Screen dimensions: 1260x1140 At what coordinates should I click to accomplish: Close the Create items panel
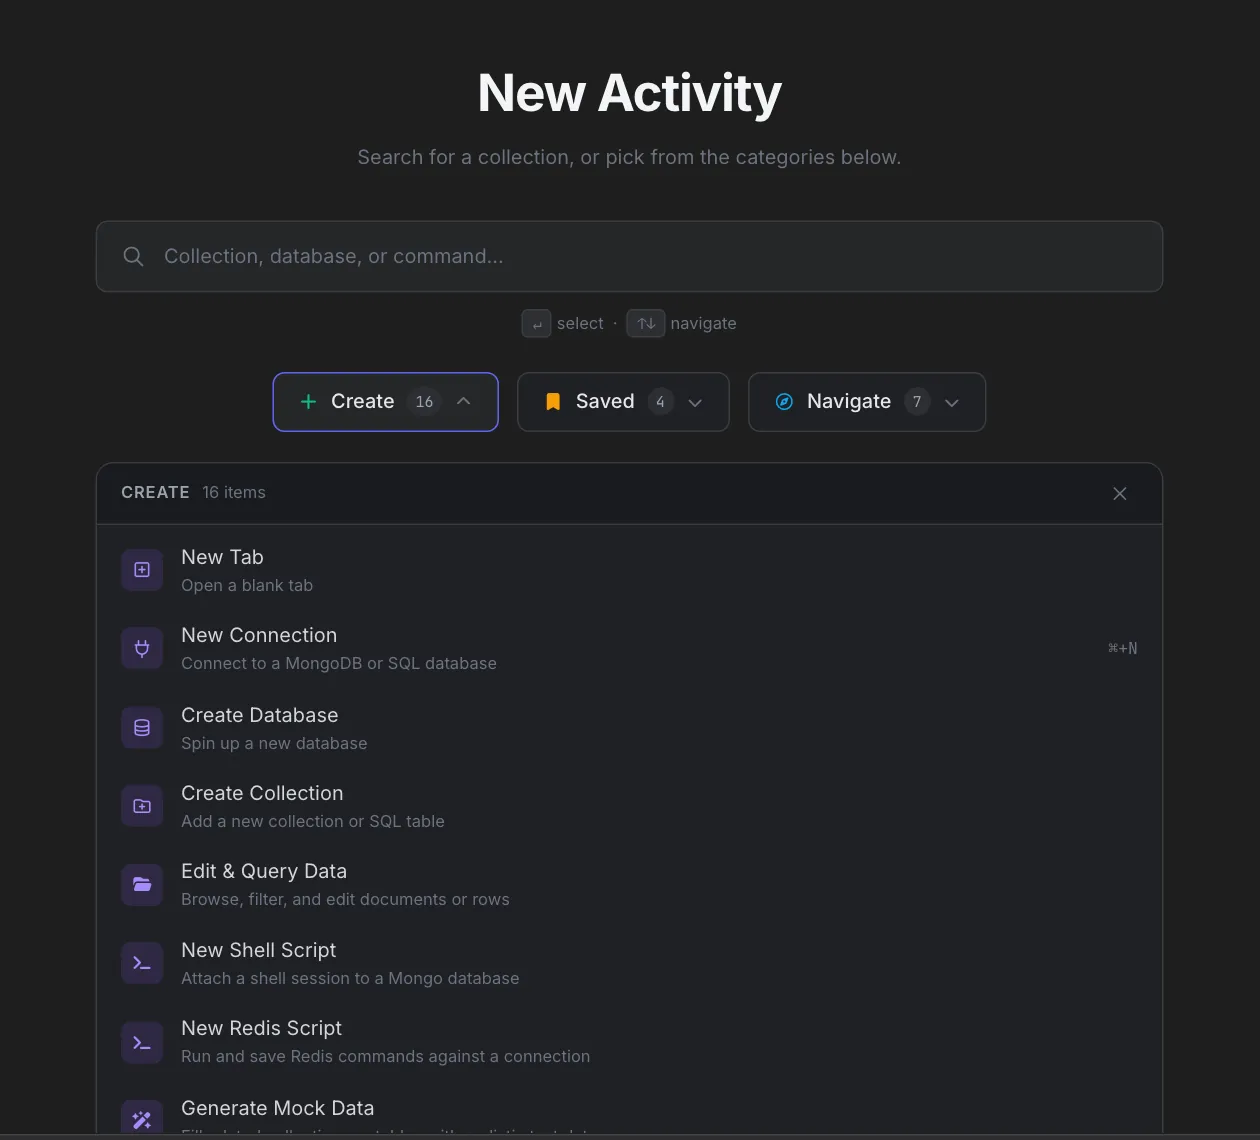[1120, 493]
